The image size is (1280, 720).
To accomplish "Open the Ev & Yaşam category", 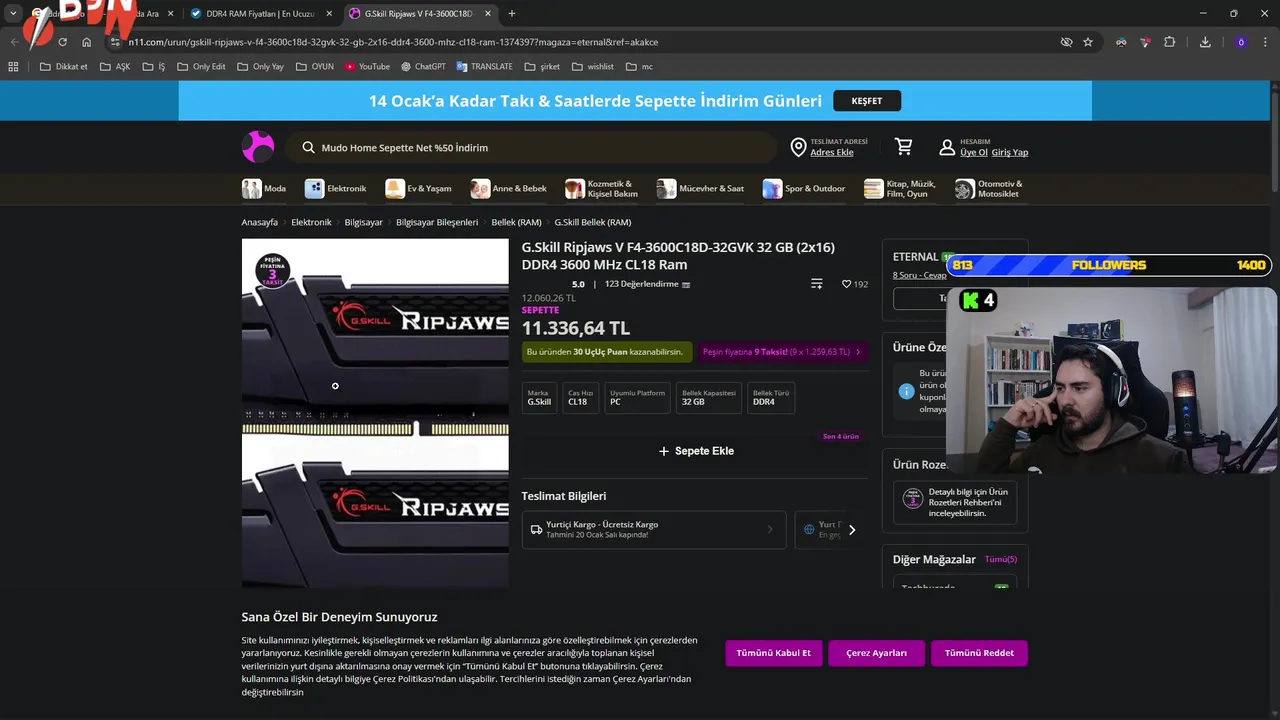I will tap(418, 188).
